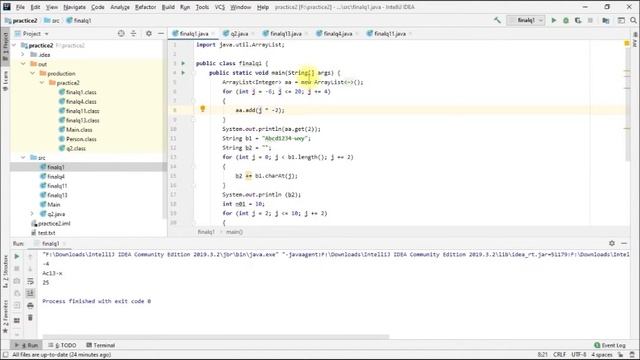This screenshot has height=360, width=640.
Task: Open the VCS menu
Action: [x=220, y=7]
